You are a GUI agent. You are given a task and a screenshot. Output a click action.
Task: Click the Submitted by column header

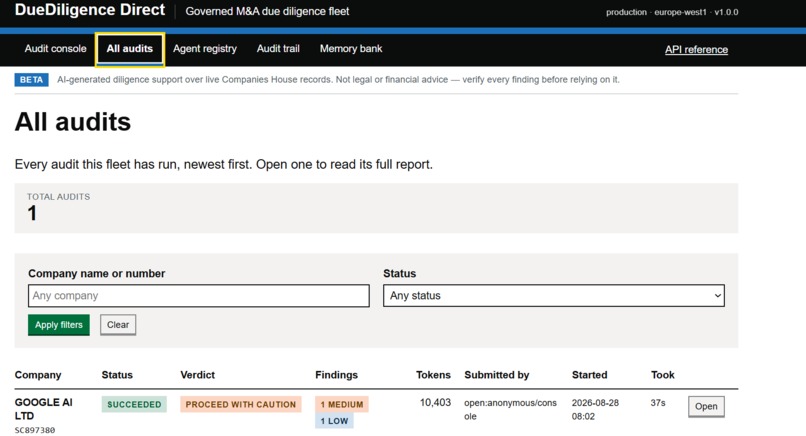click(x=497, y=375)
